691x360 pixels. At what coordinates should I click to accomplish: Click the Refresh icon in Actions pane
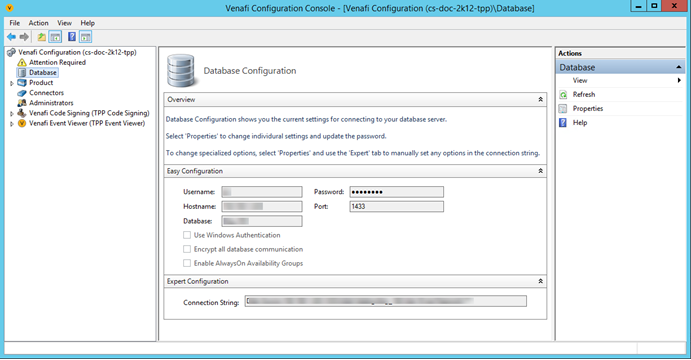click(563, 95)
